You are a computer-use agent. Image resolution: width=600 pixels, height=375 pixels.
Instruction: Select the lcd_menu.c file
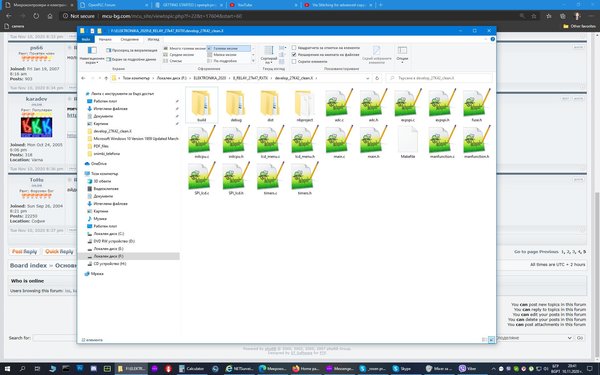tap(270, 141)
